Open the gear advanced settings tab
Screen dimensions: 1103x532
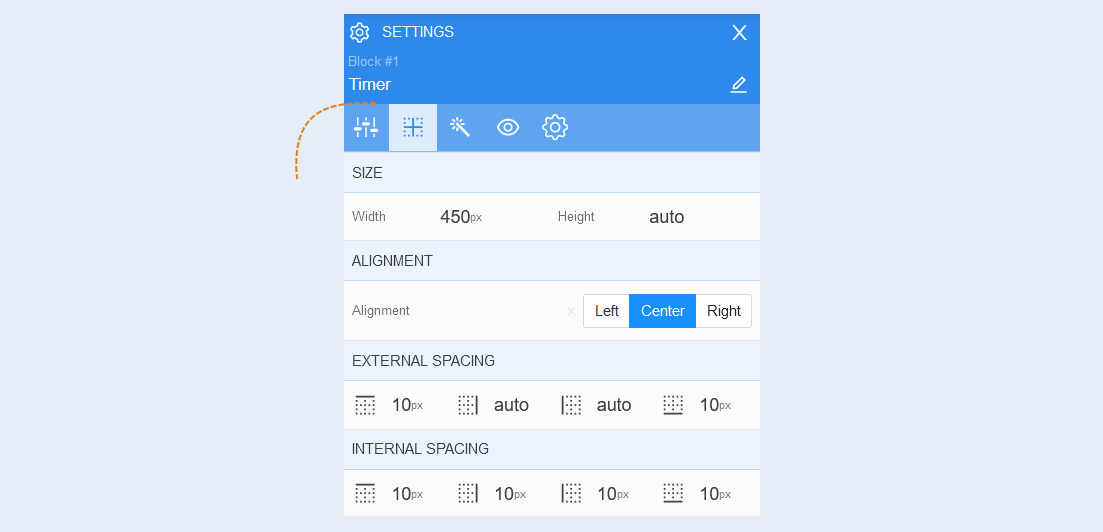[555, 127]
